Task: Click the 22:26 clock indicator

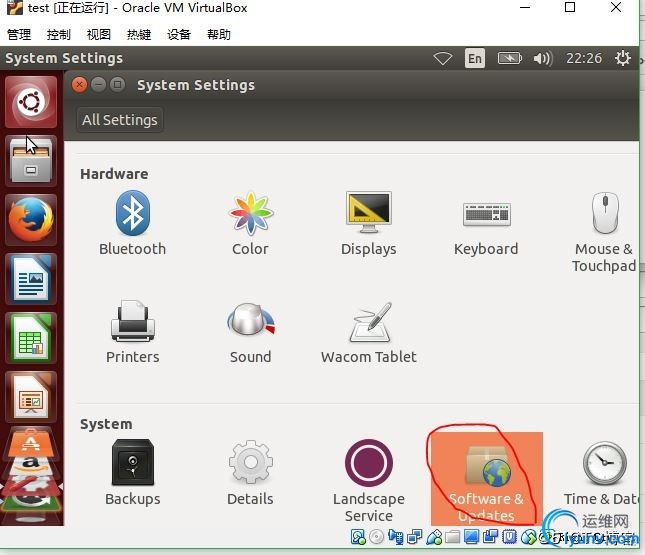Action: pos(584,58)
